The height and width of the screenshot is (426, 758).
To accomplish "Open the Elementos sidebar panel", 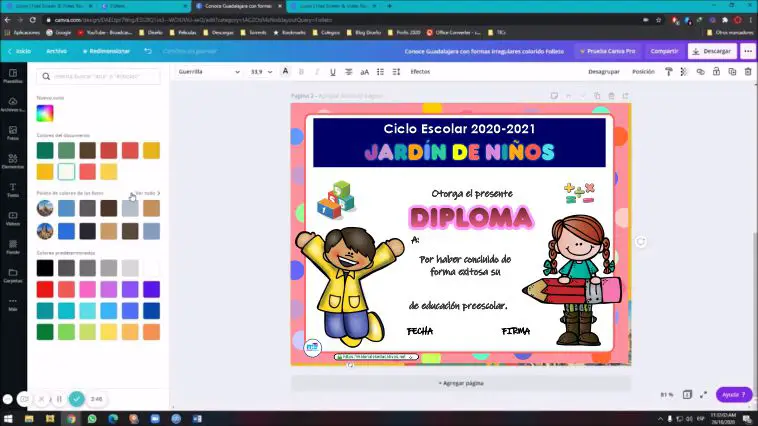I will pyautogui.click(x=12, y=160).
